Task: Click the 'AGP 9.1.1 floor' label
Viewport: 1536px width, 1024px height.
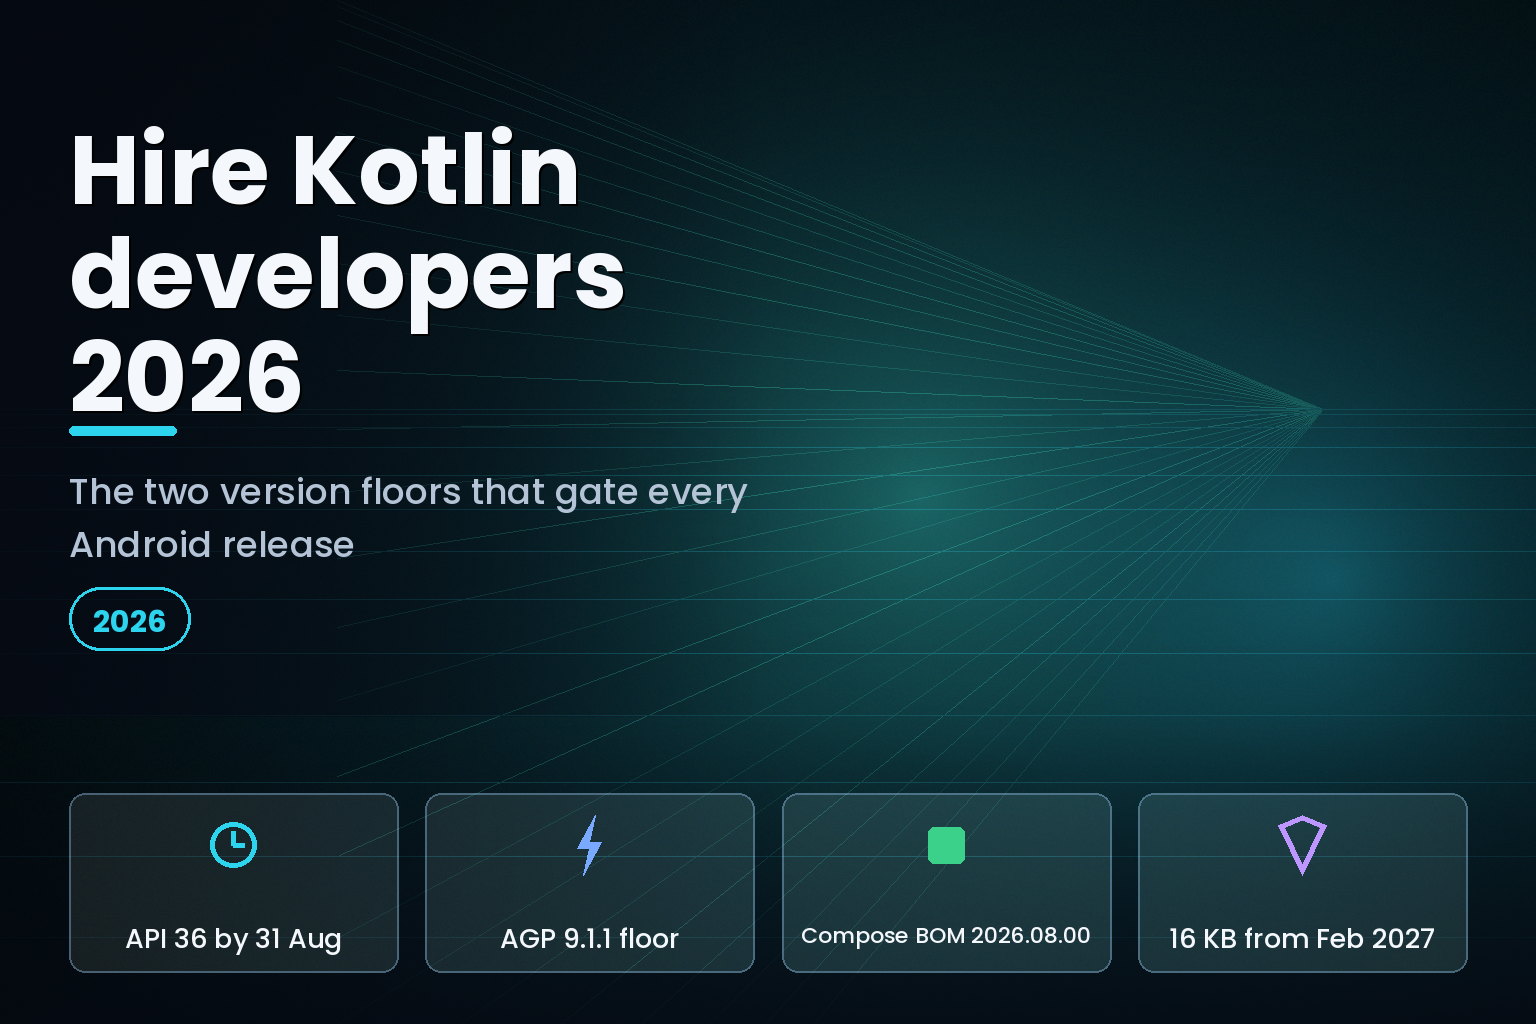Action: [590, 938]
